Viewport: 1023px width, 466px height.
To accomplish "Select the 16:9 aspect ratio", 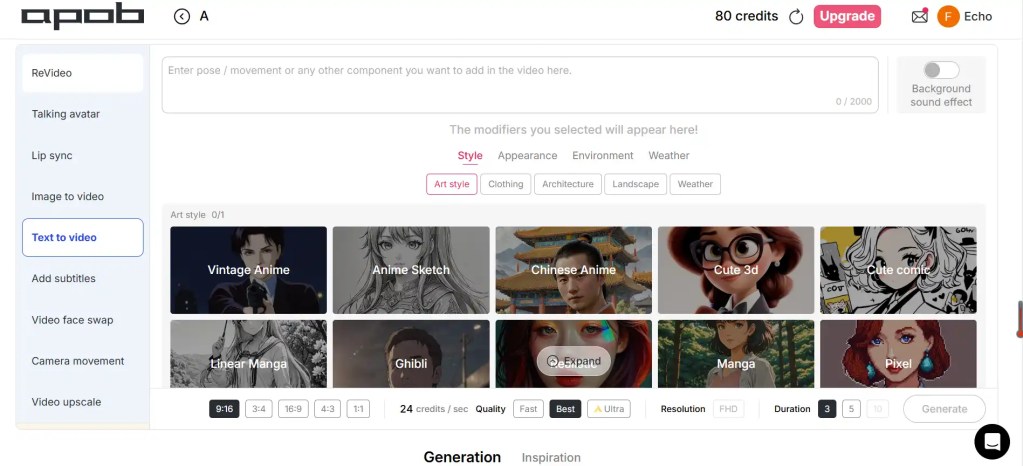I will click(294, 409).
